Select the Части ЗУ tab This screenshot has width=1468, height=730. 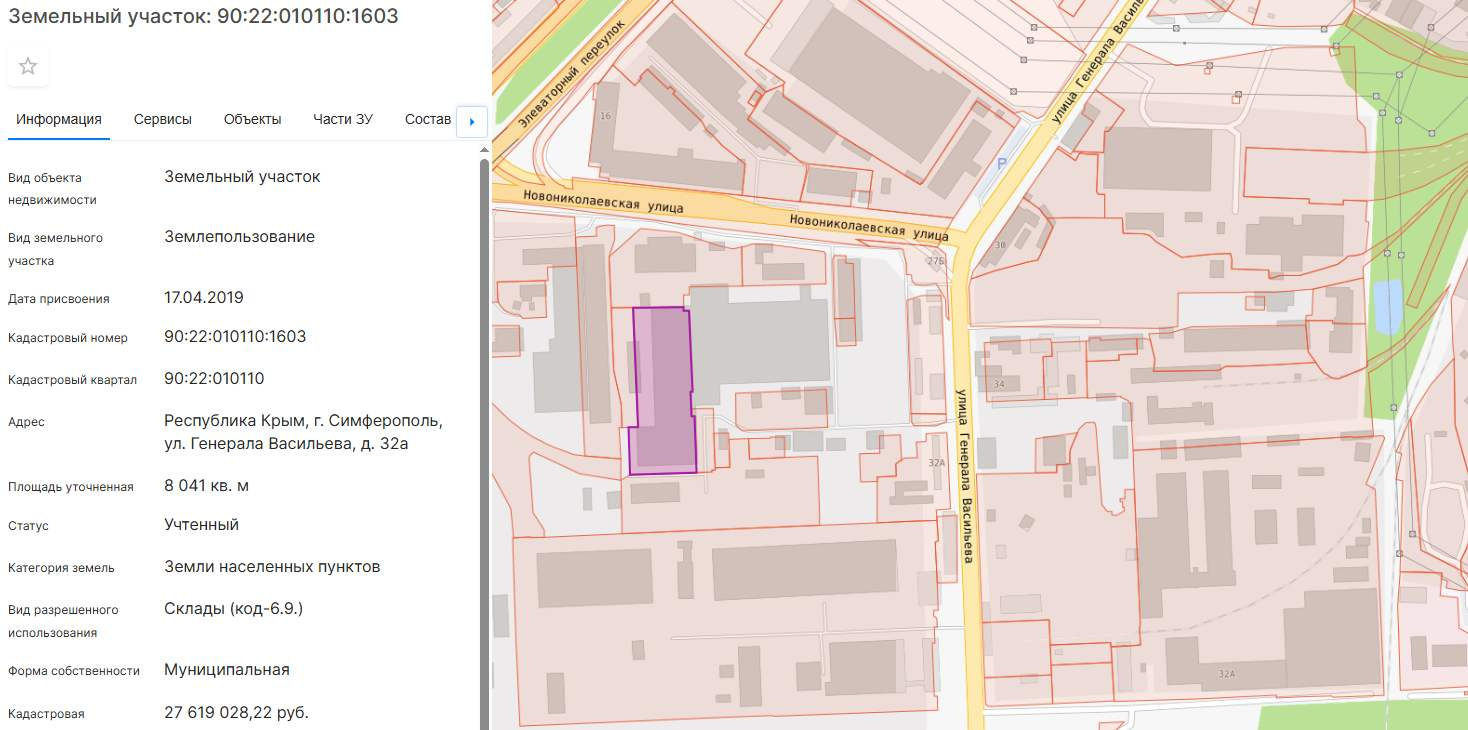343,119
